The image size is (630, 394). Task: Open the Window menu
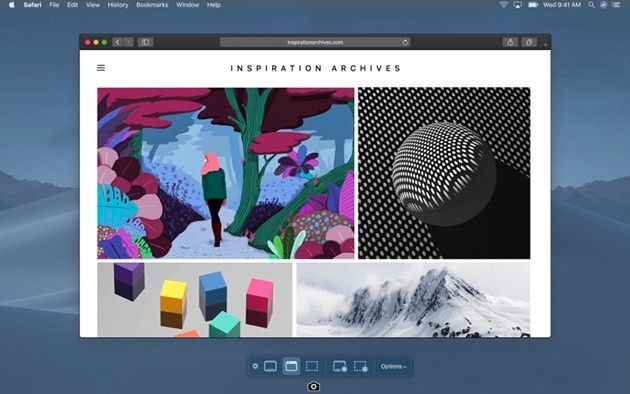coord(187,5)
